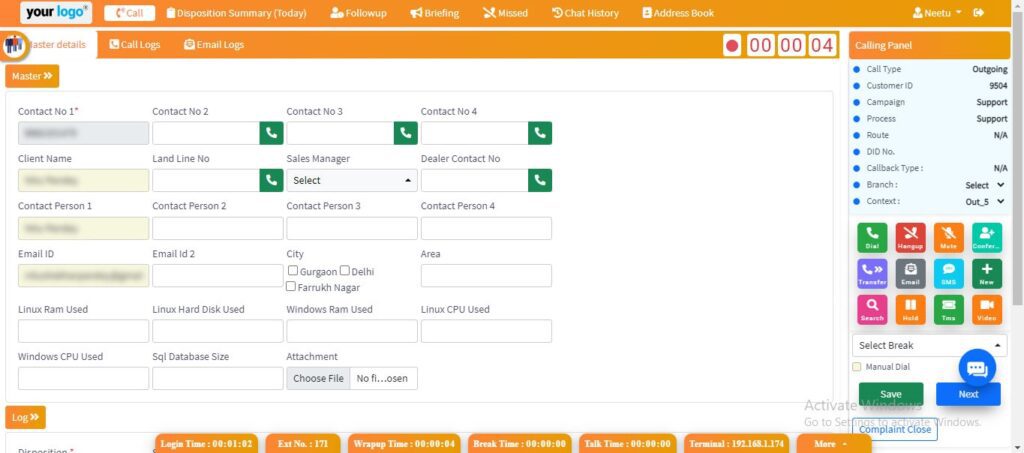Screen dimensions: 1024x453
Task: Click the Contact No 2 input field
Action: coord(206,133)
